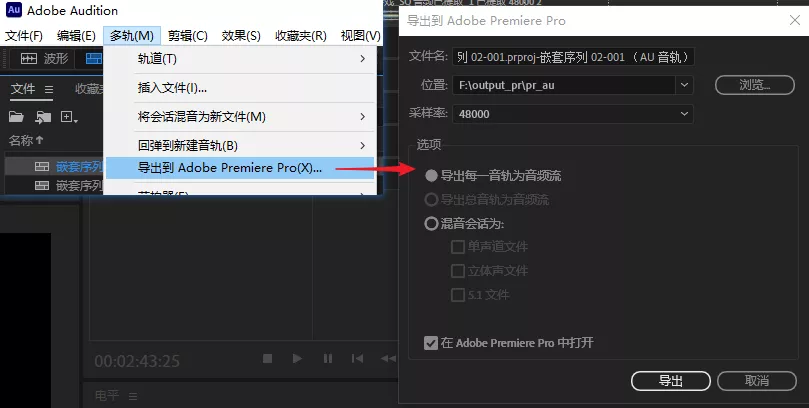This screenshot has width=809, height=408.
Task: Open the 视图(V) menu
Action: pyautogui.click(x=360, y=36)
